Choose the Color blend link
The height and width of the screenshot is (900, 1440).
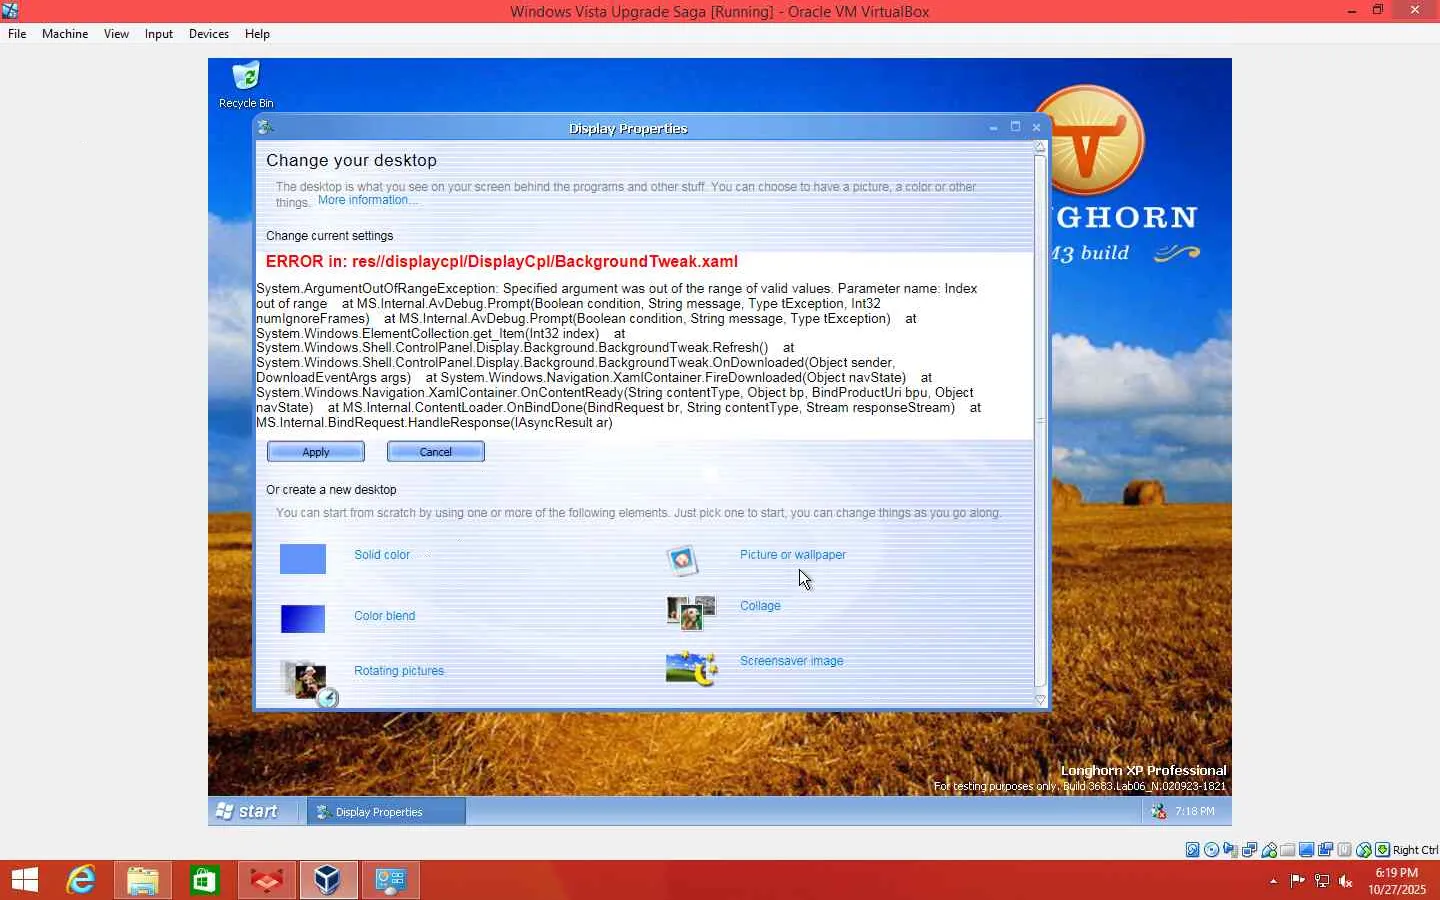pos(385,616)
